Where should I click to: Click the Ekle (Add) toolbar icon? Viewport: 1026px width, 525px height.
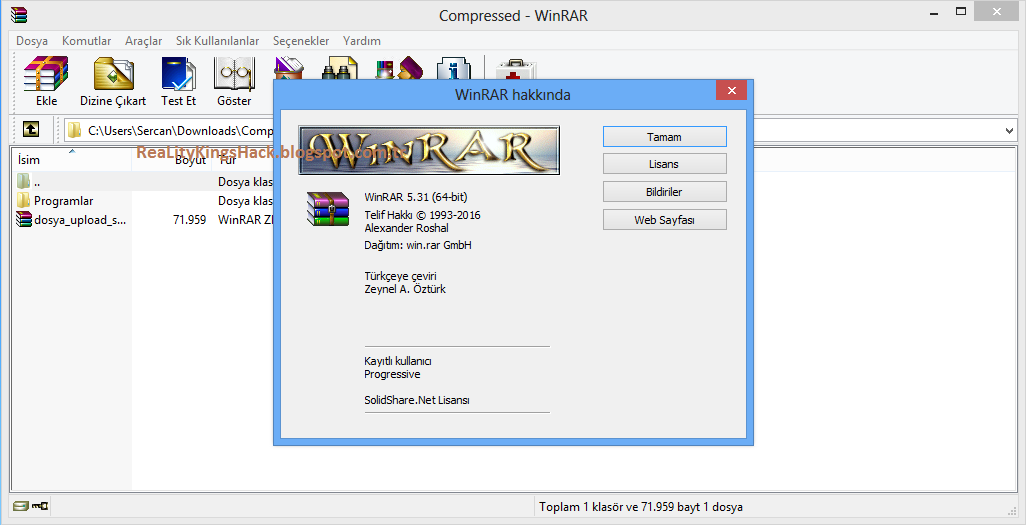(46, 74)
